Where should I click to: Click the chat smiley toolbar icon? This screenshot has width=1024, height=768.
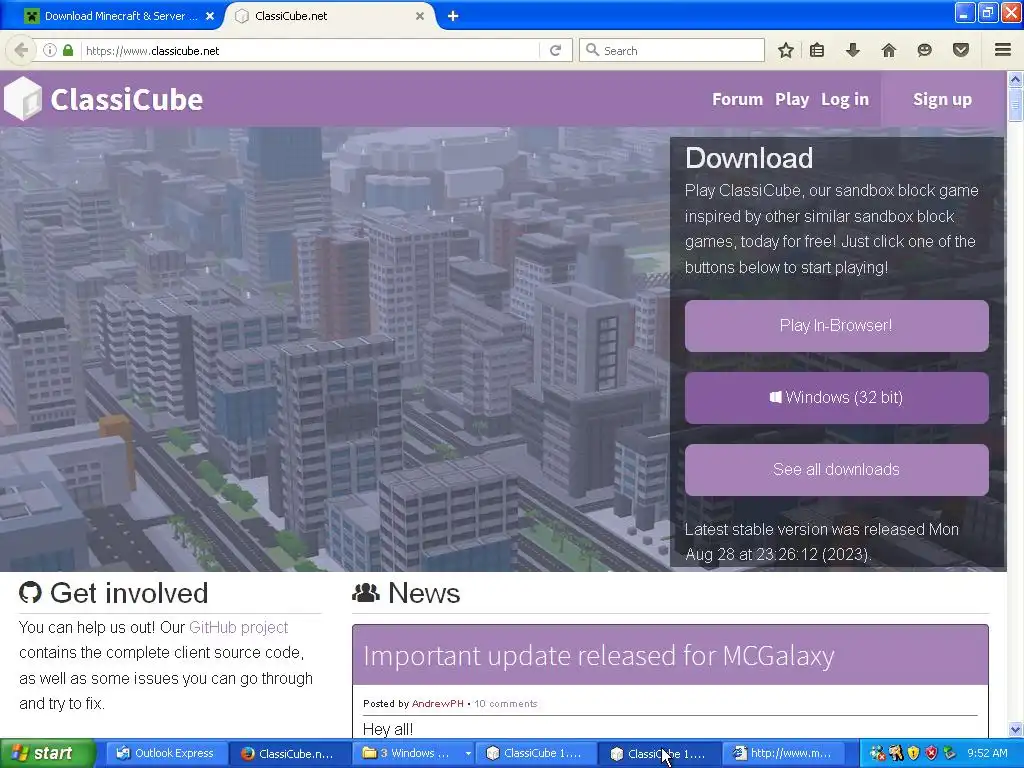pyautogui.click(x=924, y=50)
